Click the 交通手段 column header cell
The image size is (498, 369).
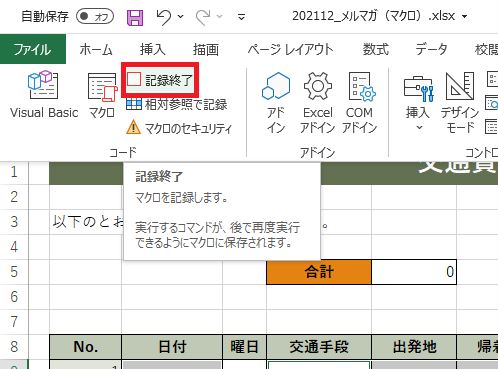(319, 347)
